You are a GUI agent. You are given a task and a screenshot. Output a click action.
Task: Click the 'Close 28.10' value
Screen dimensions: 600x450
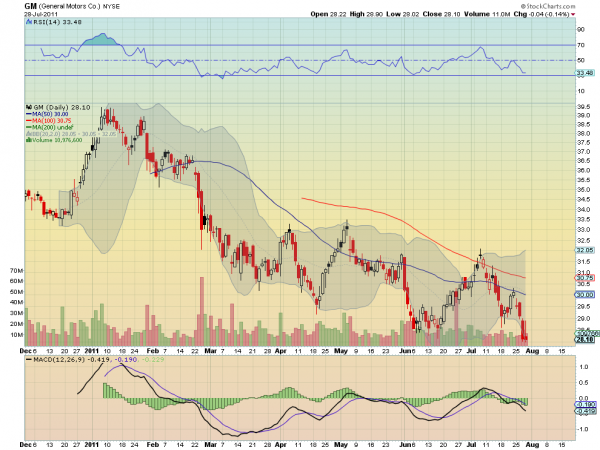[x=442, y=14]
